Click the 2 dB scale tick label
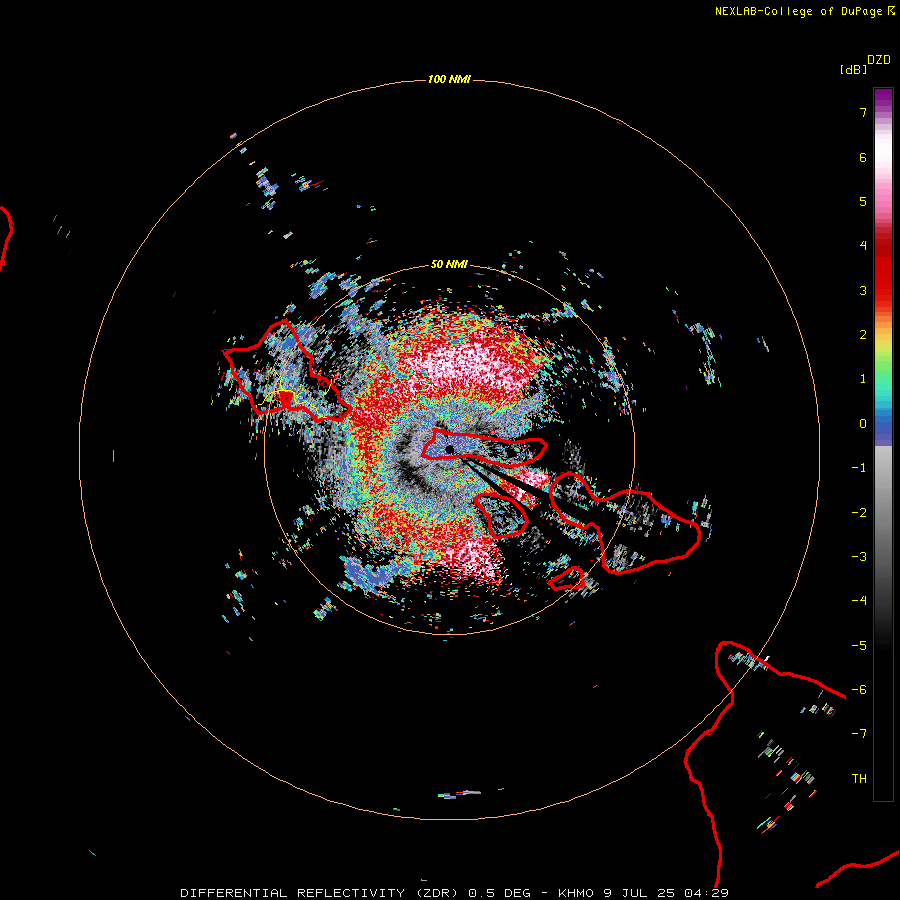 (863, 335)
